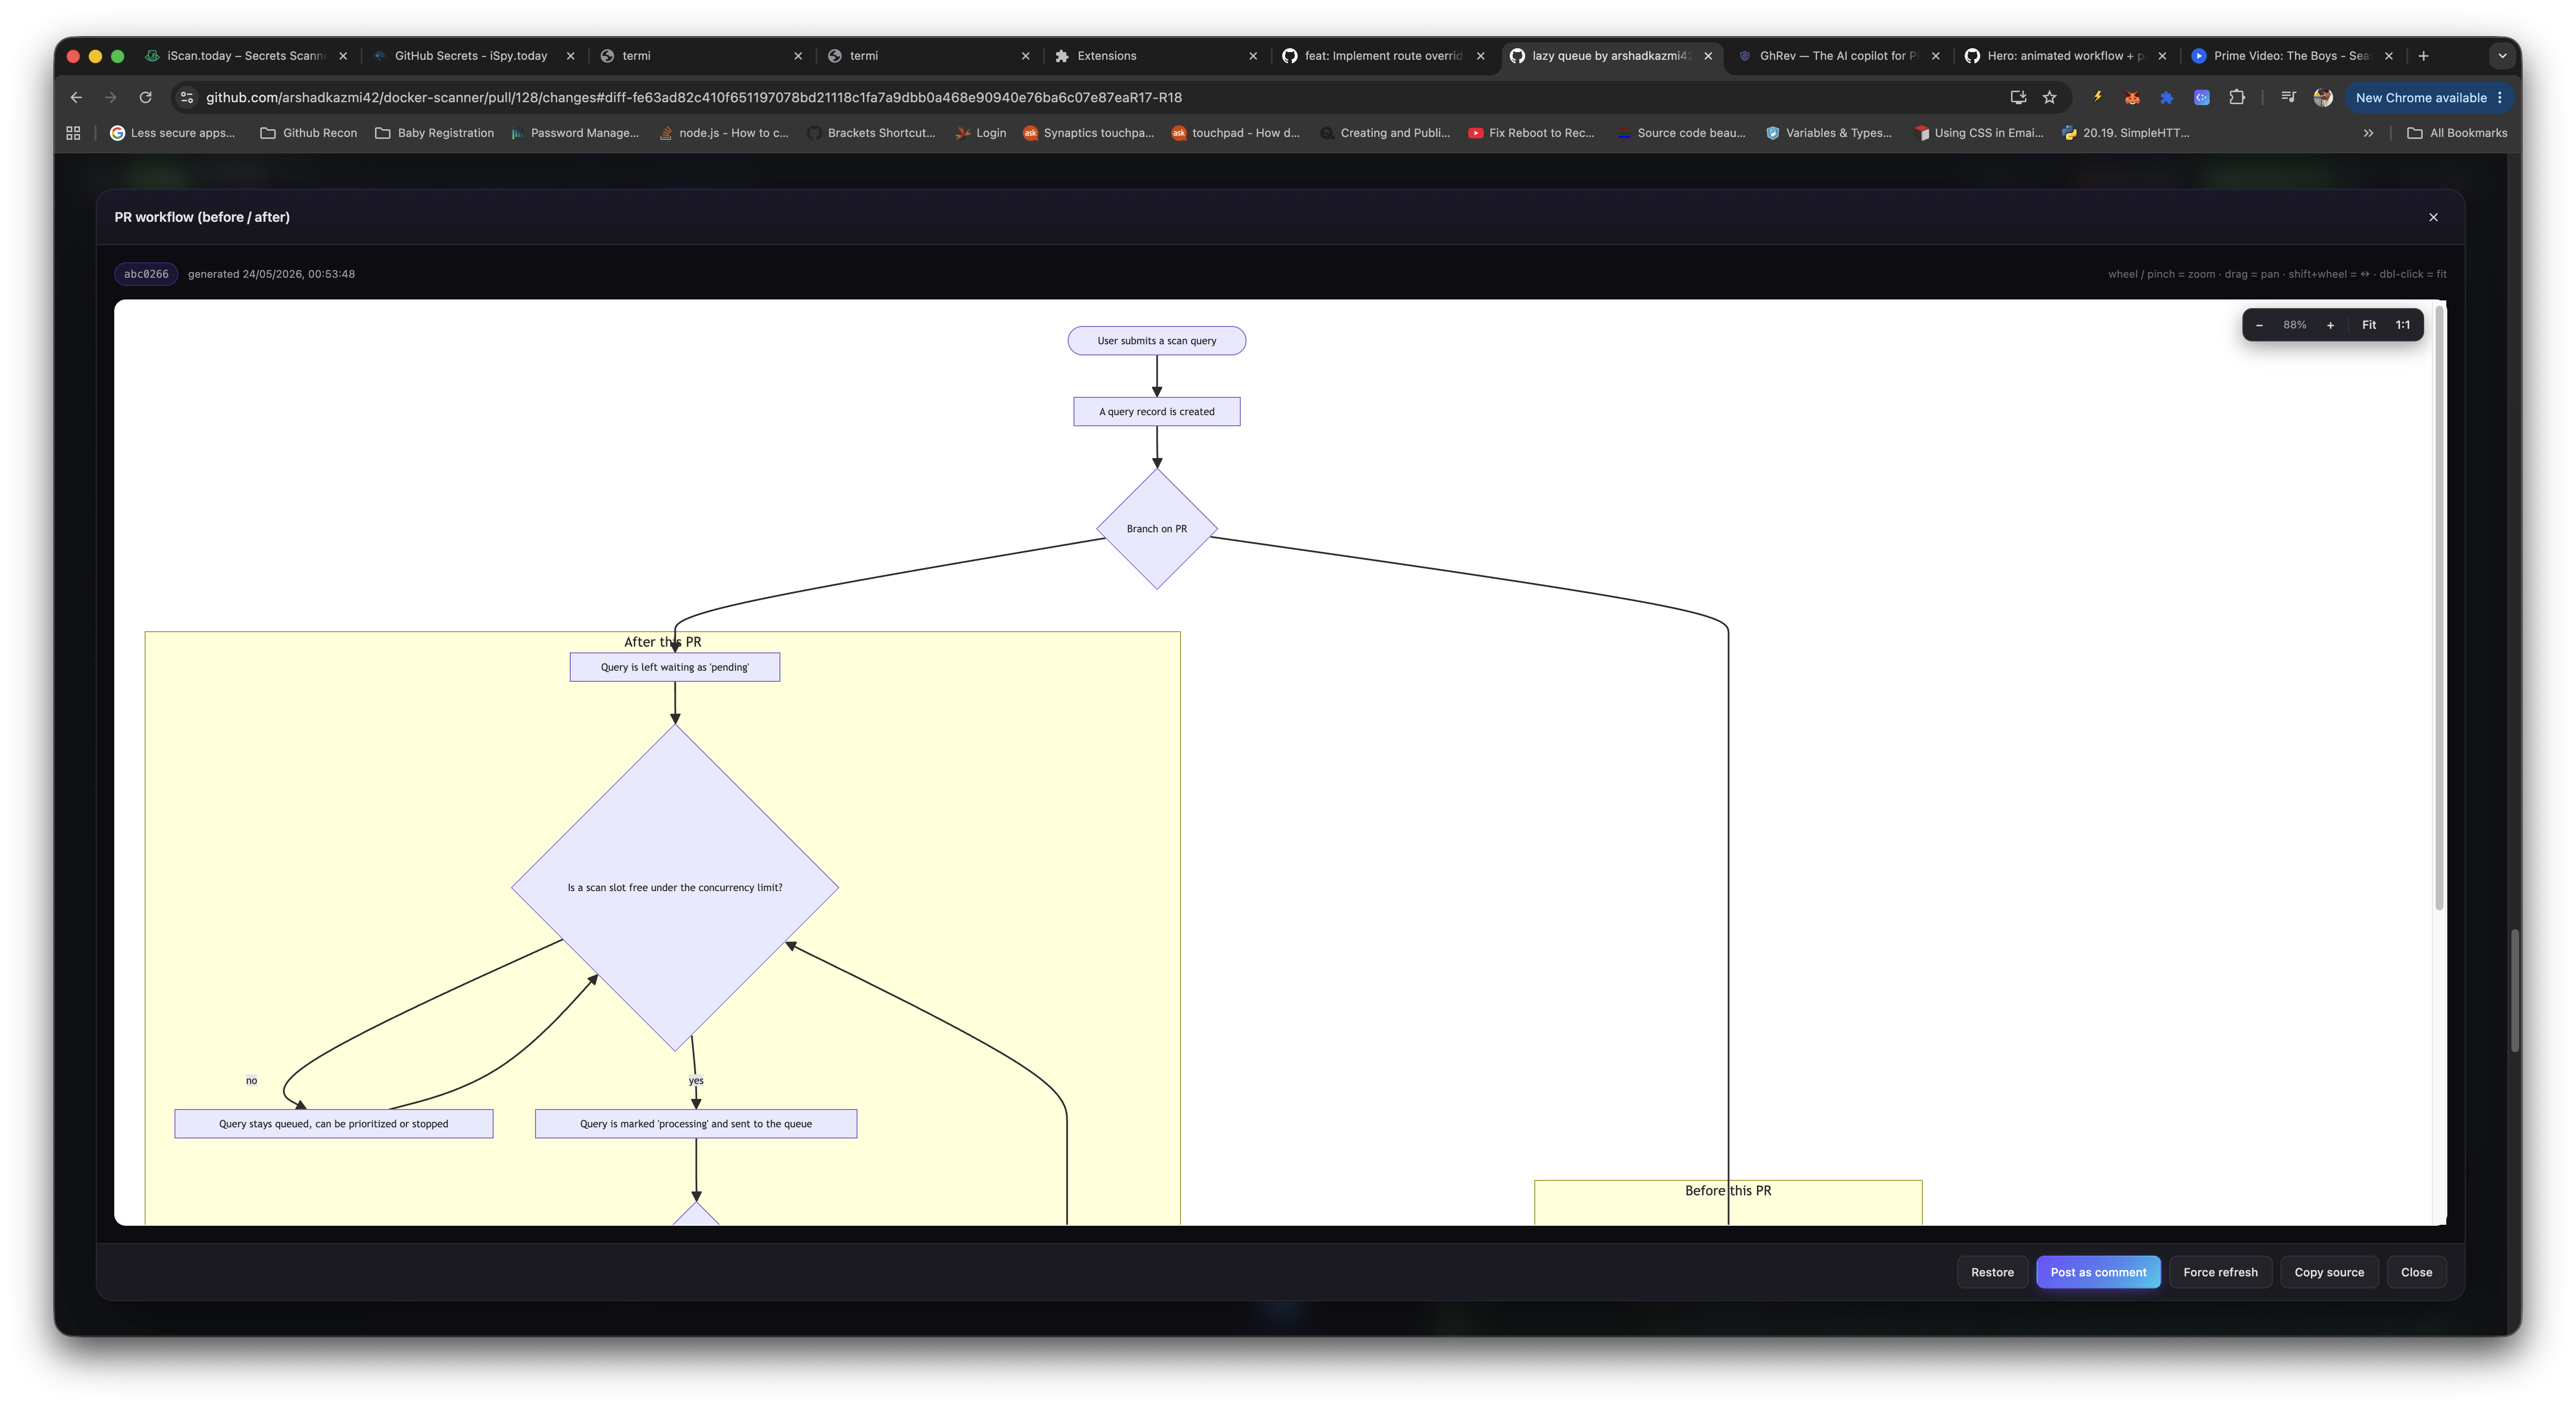Force refresh the workflow diagram
This screenshot has width=2576, height=1408.
coord(2220,1272)
